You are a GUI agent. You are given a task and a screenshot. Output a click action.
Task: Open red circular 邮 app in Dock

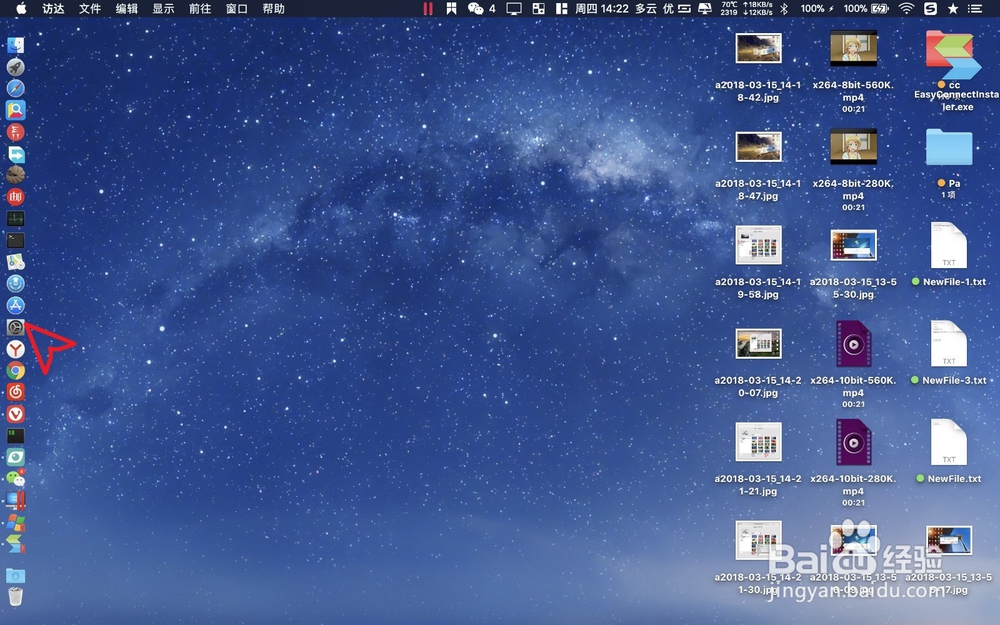pos(15,197)
